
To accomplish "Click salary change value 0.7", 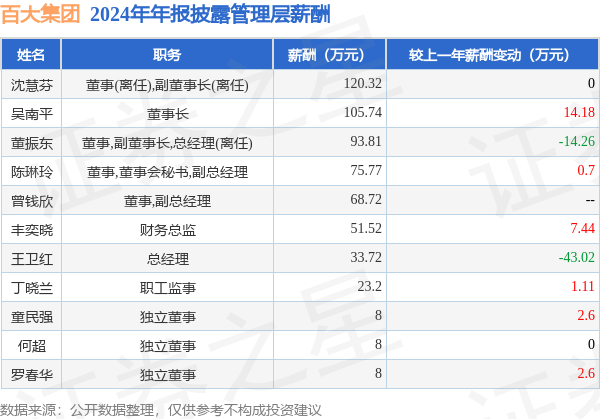I will [x=586, y=170].
